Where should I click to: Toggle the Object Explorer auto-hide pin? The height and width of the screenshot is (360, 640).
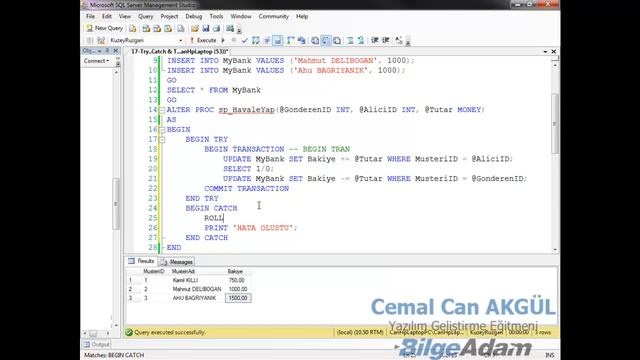coord(107,51)
